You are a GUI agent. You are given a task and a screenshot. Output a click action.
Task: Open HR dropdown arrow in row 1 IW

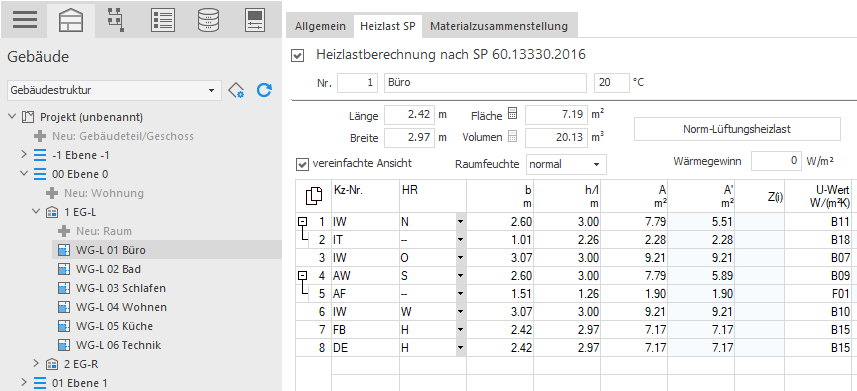(460, 222)
